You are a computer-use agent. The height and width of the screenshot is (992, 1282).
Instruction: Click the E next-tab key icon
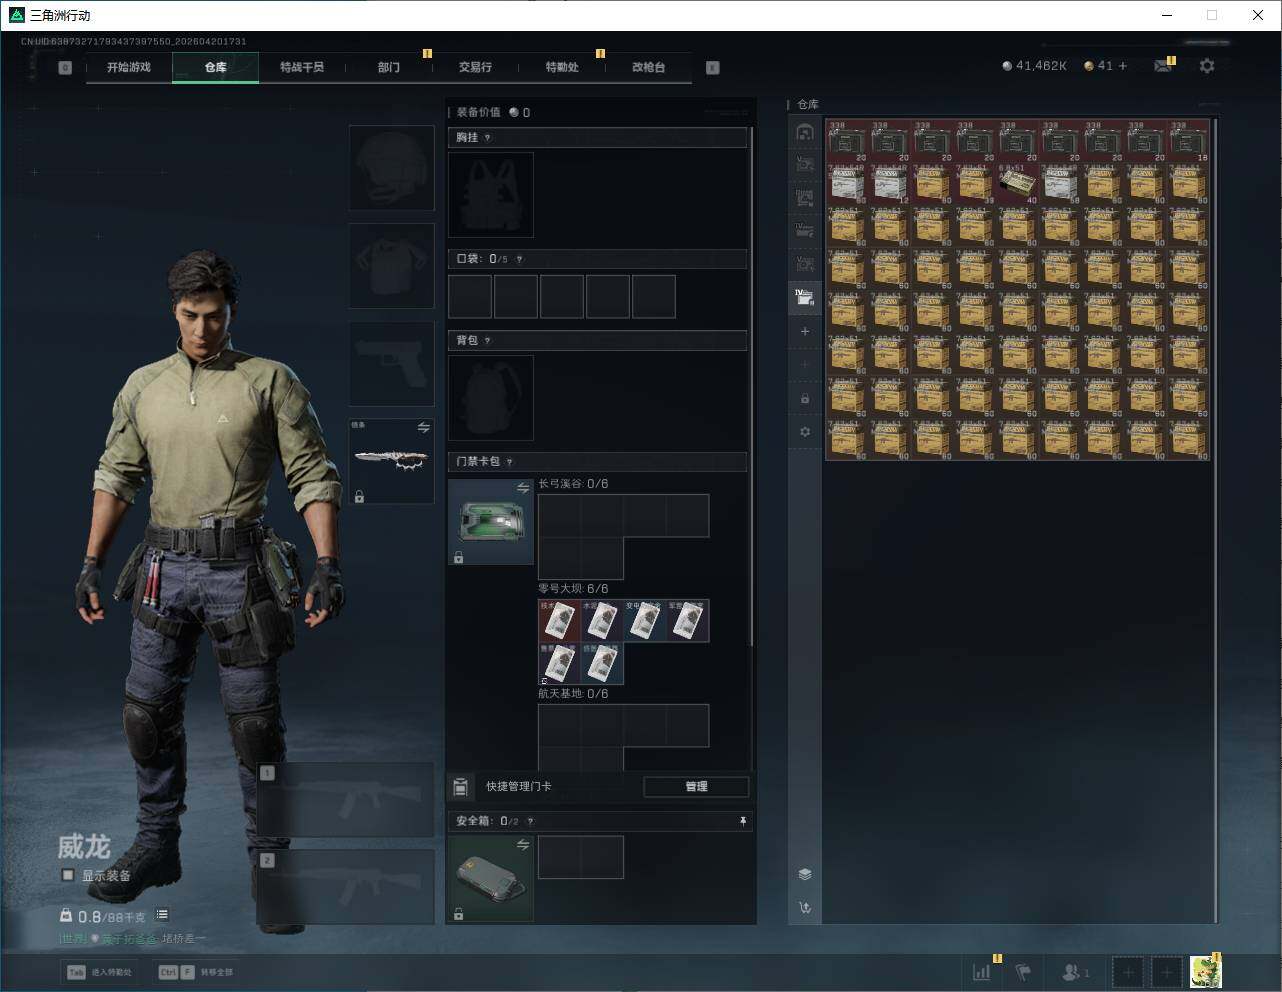[713, 68]
